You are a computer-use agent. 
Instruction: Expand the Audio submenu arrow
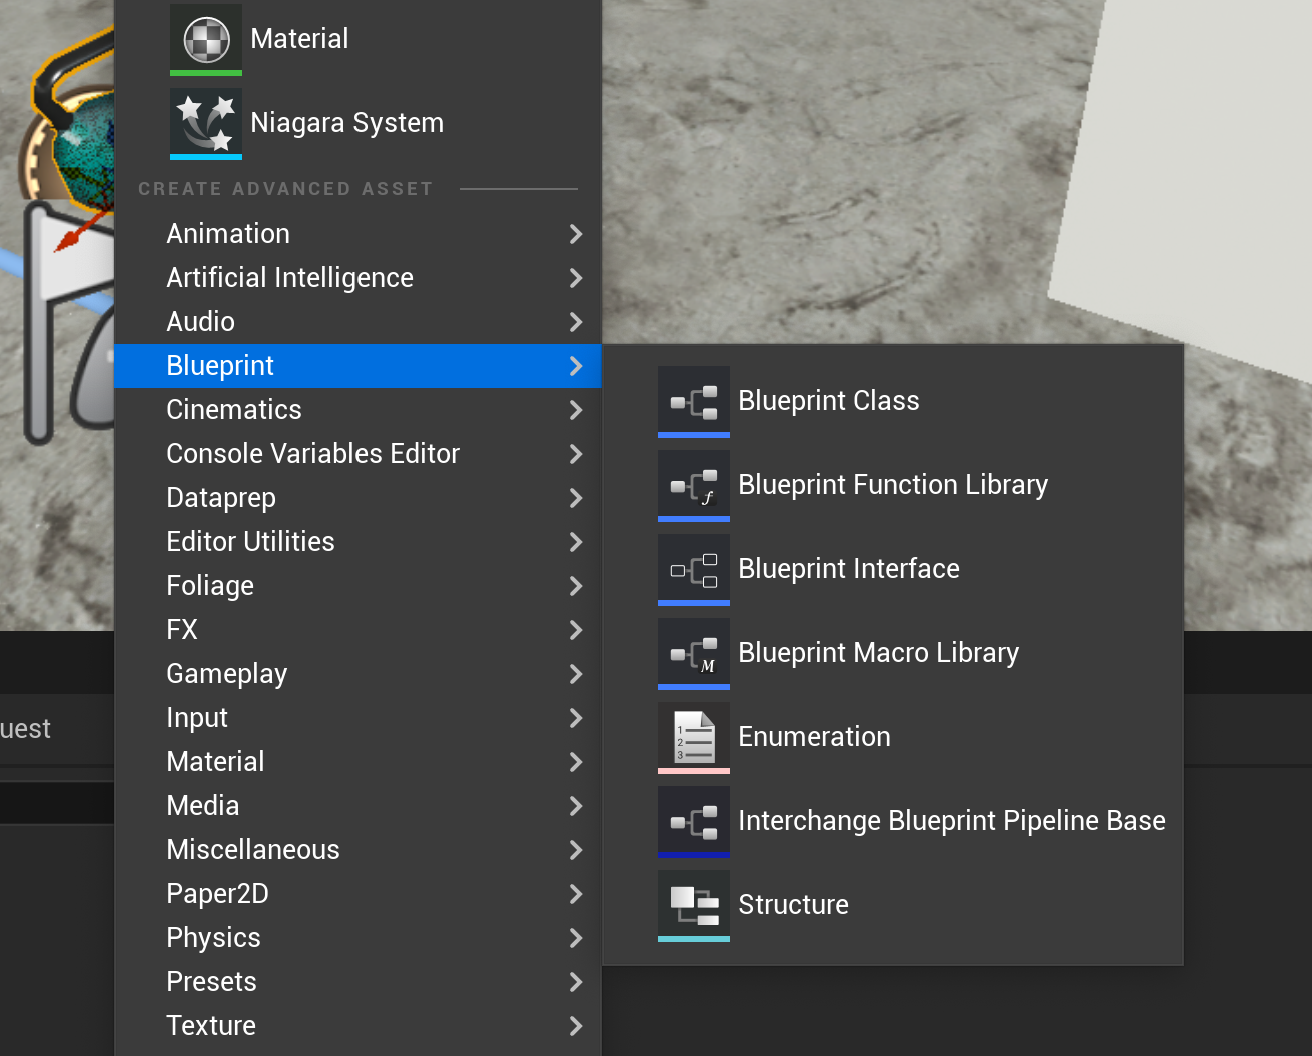pos(576,322)
